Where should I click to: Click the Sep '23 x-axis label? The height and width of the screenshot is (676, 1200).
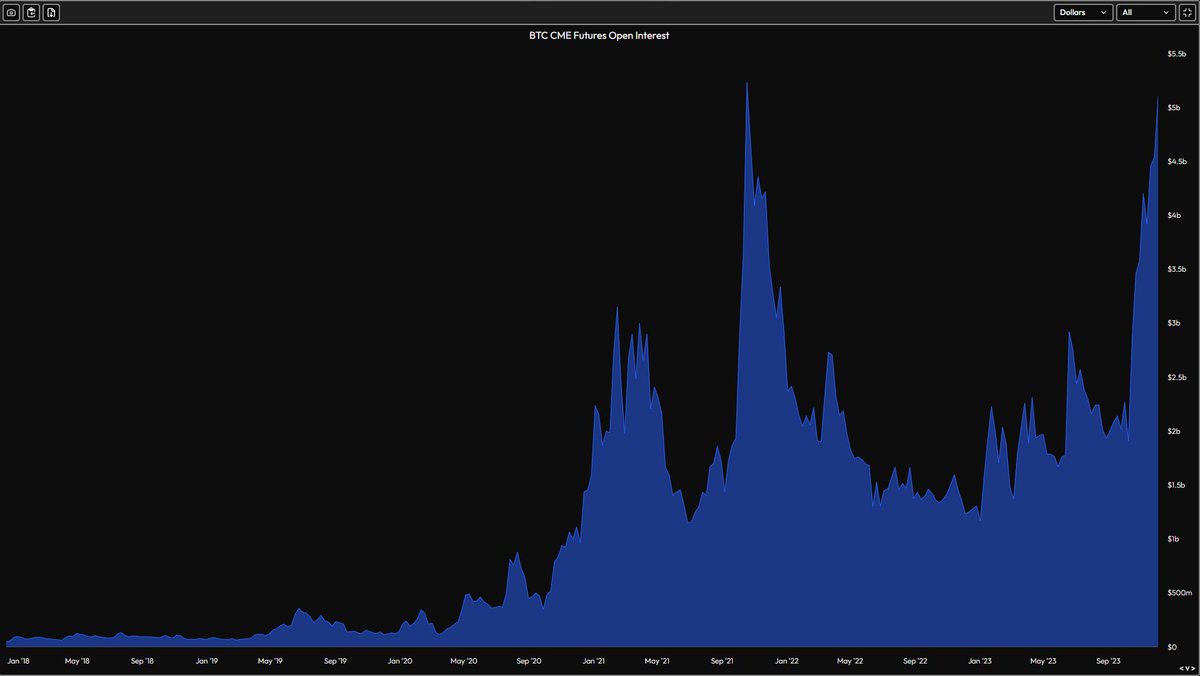(x=1108, y=661)
